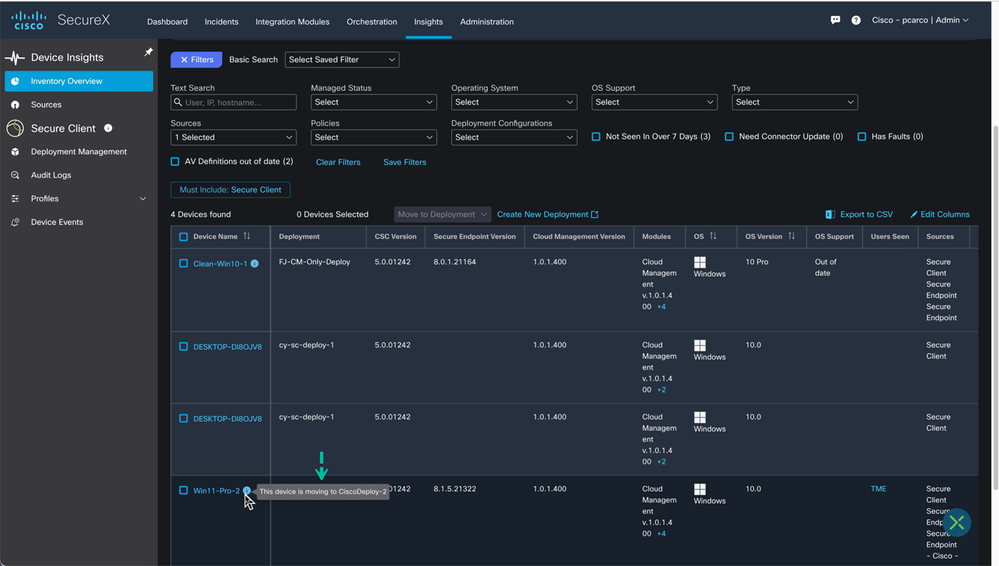Open the Incidents tab
The height and width of the screenshot is (566, 999).
pyautogui.click(x=221, y=22)
